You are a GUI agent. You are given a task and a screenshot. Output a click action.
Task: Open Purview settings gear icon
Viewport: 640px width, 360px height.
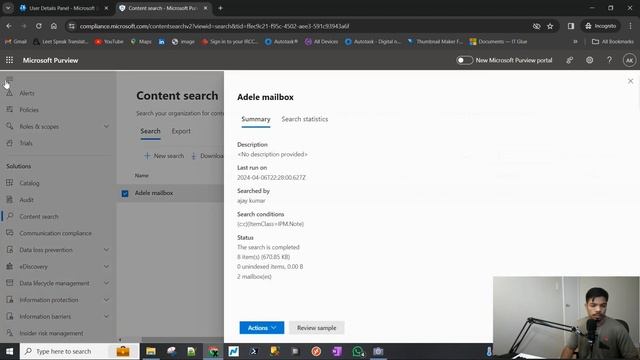click(x=589, y=60)
